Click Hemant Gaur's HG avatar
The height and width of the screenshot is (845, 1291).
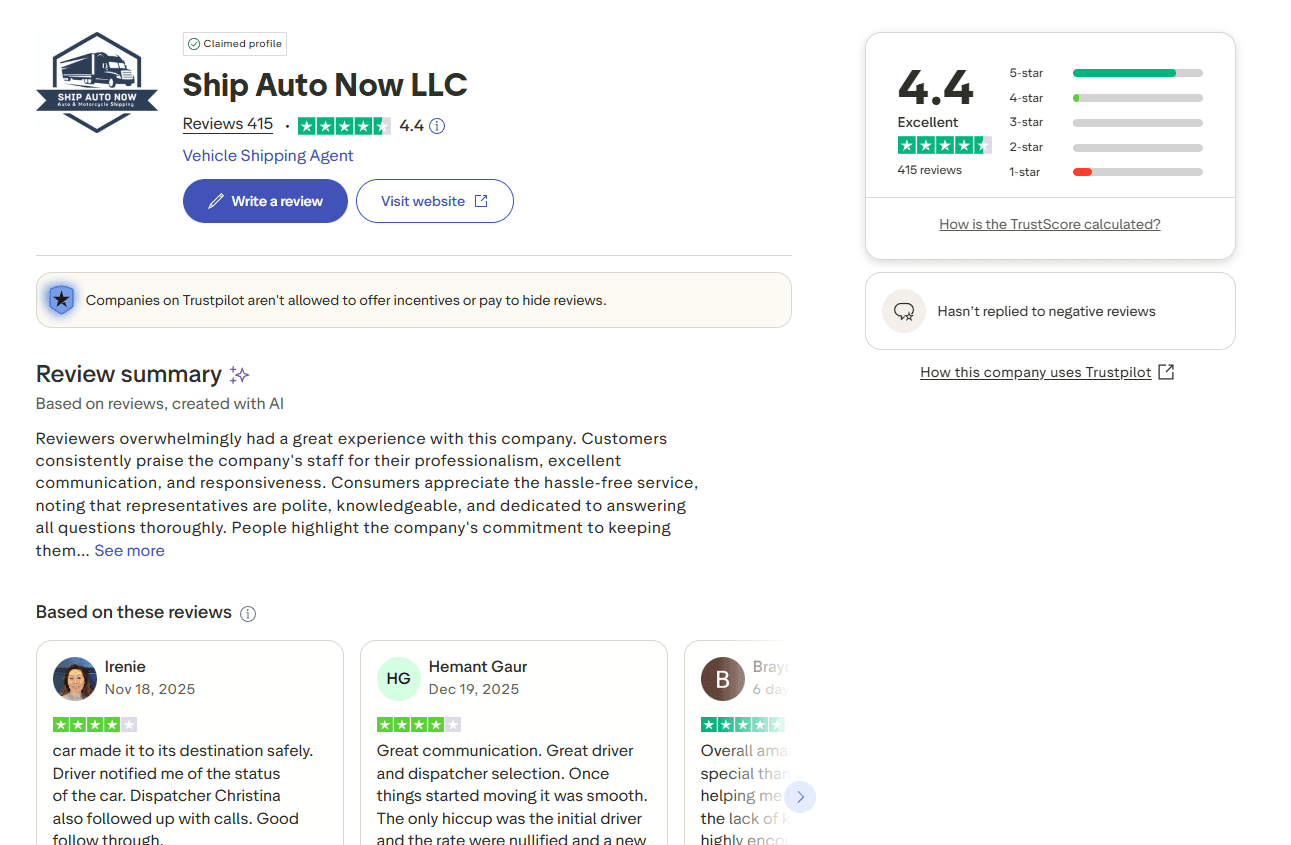coord(398,679)
